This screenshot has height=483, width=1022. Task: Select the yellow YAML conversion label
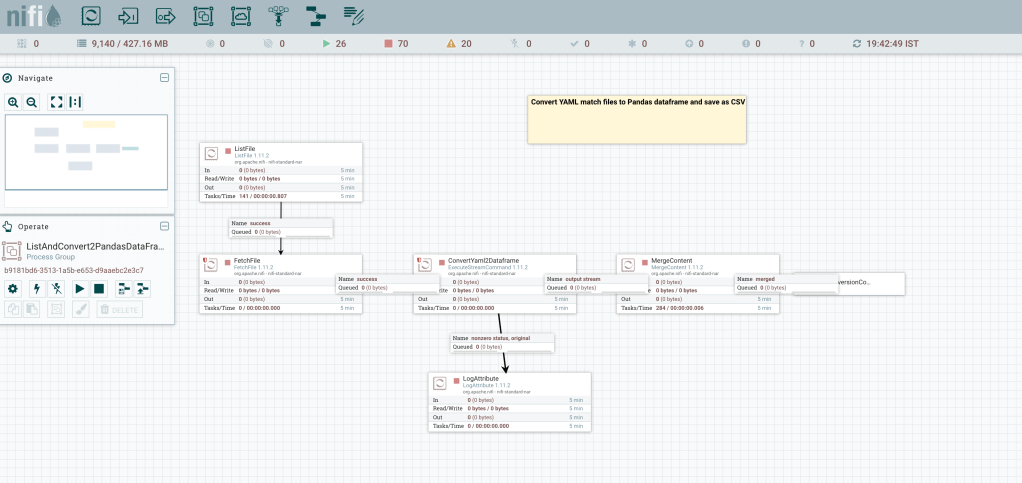click(637, 119)
